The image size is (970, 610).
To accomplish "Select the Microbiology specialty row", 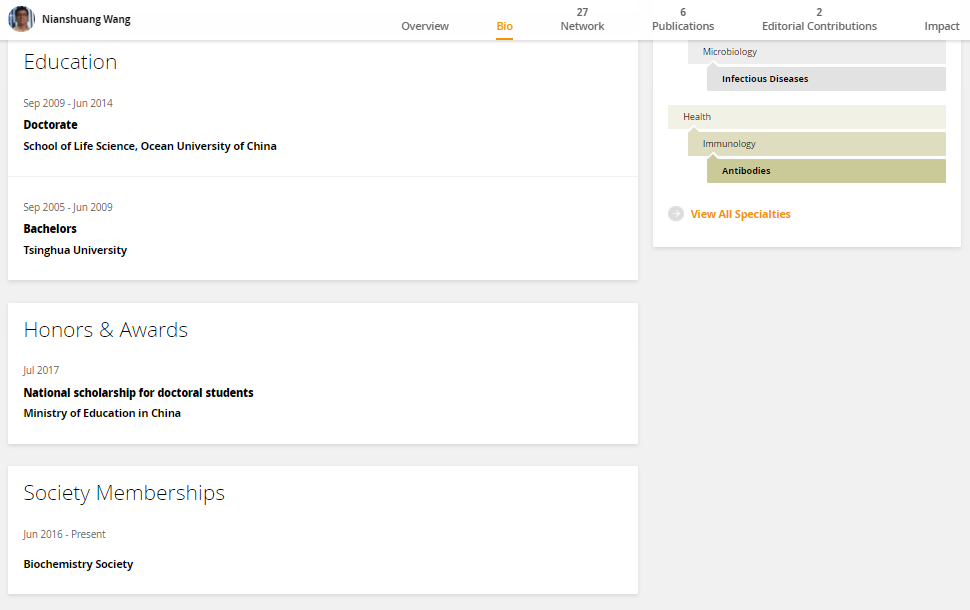I will tap(817, 52).
